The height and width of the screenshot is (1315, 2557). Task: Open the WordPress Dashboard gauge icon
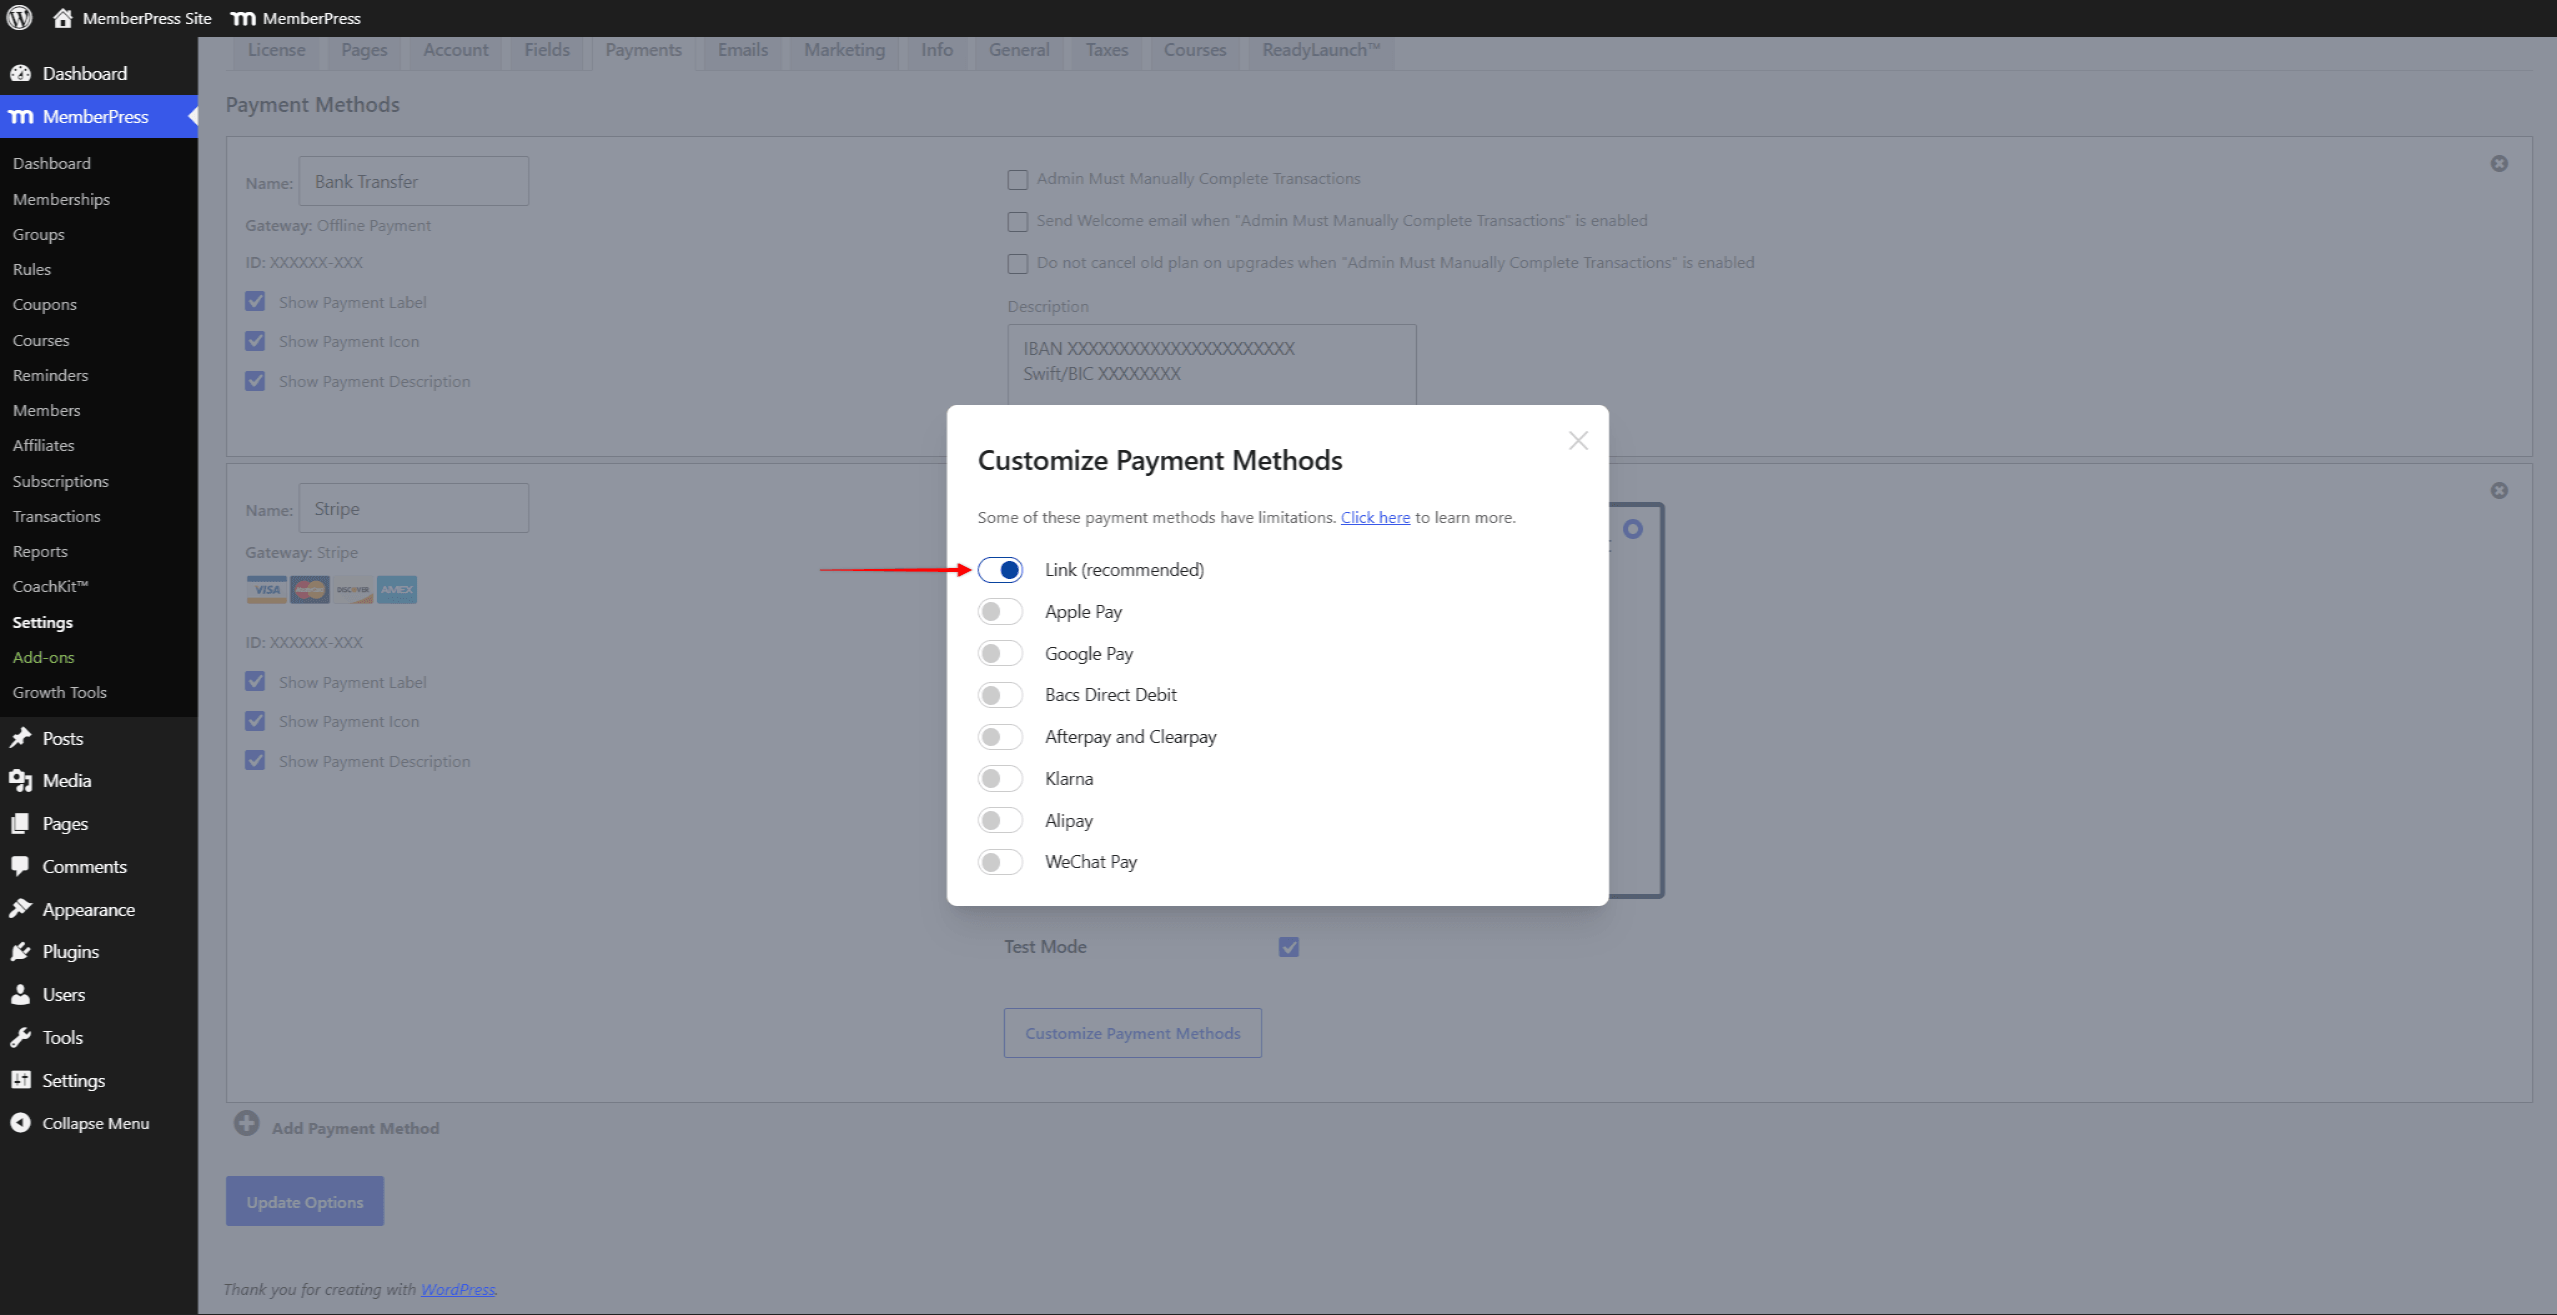point(21,73)
